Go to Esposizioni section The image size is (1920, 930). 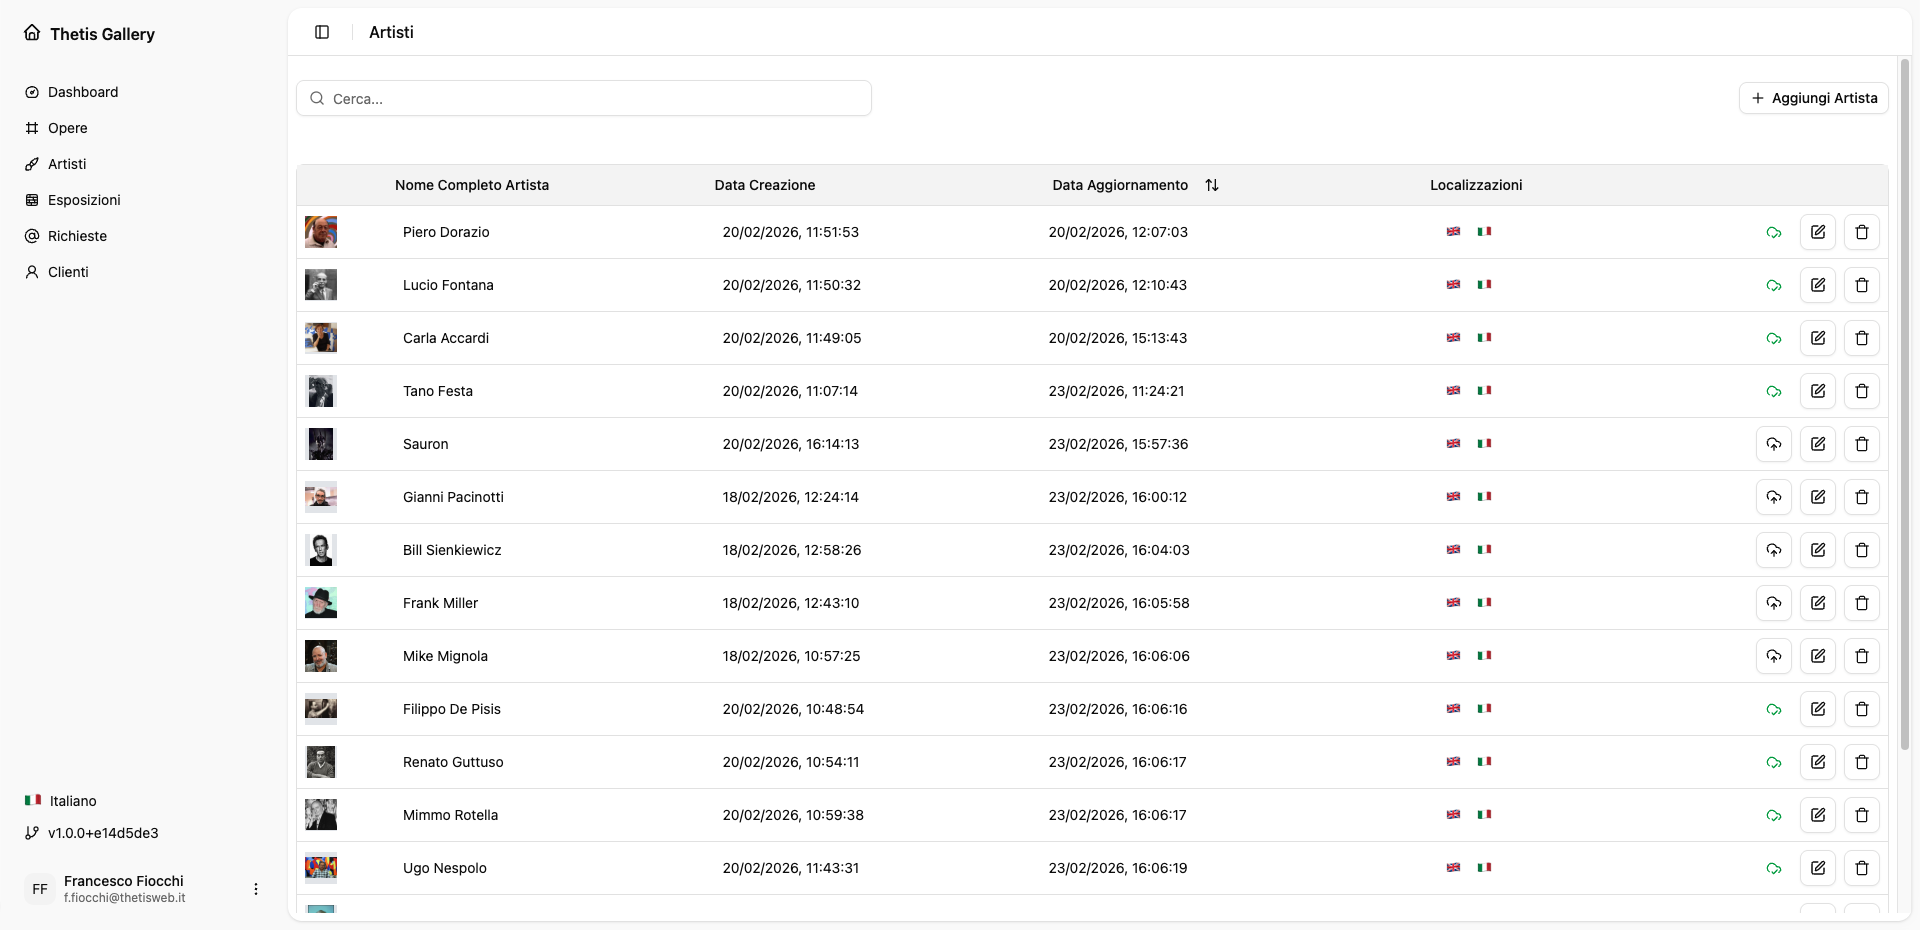click(x=84, y=200)
